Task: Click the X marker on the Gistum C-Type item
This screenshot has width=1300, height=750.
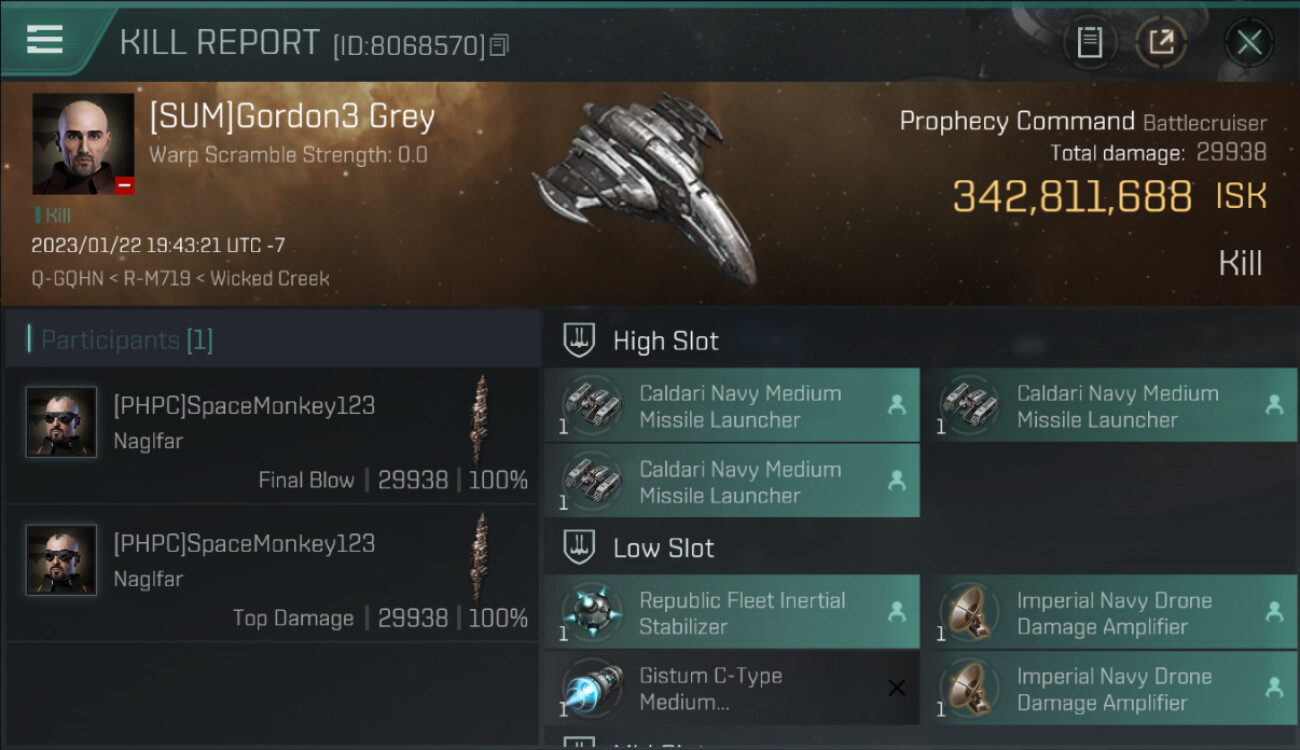Action: [896, 688]
